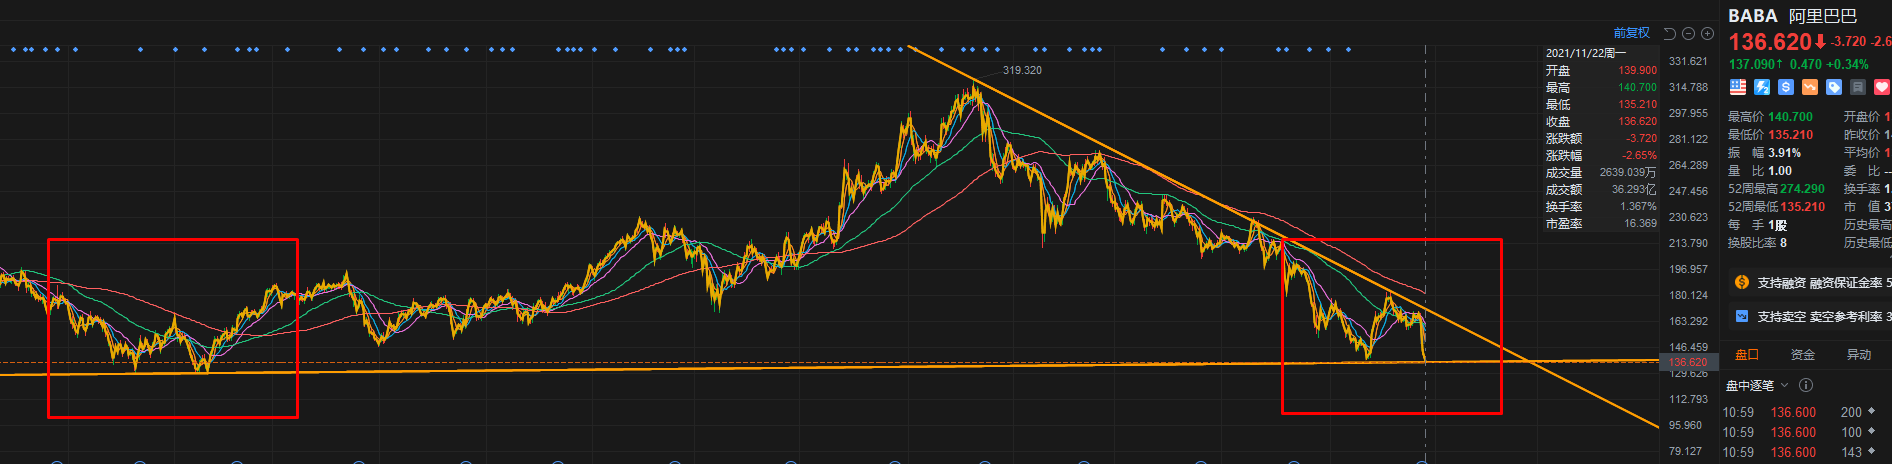The image size is (1892, 464).
Task: Zoom out the chart with minus icon
Action: (1688, 33)
